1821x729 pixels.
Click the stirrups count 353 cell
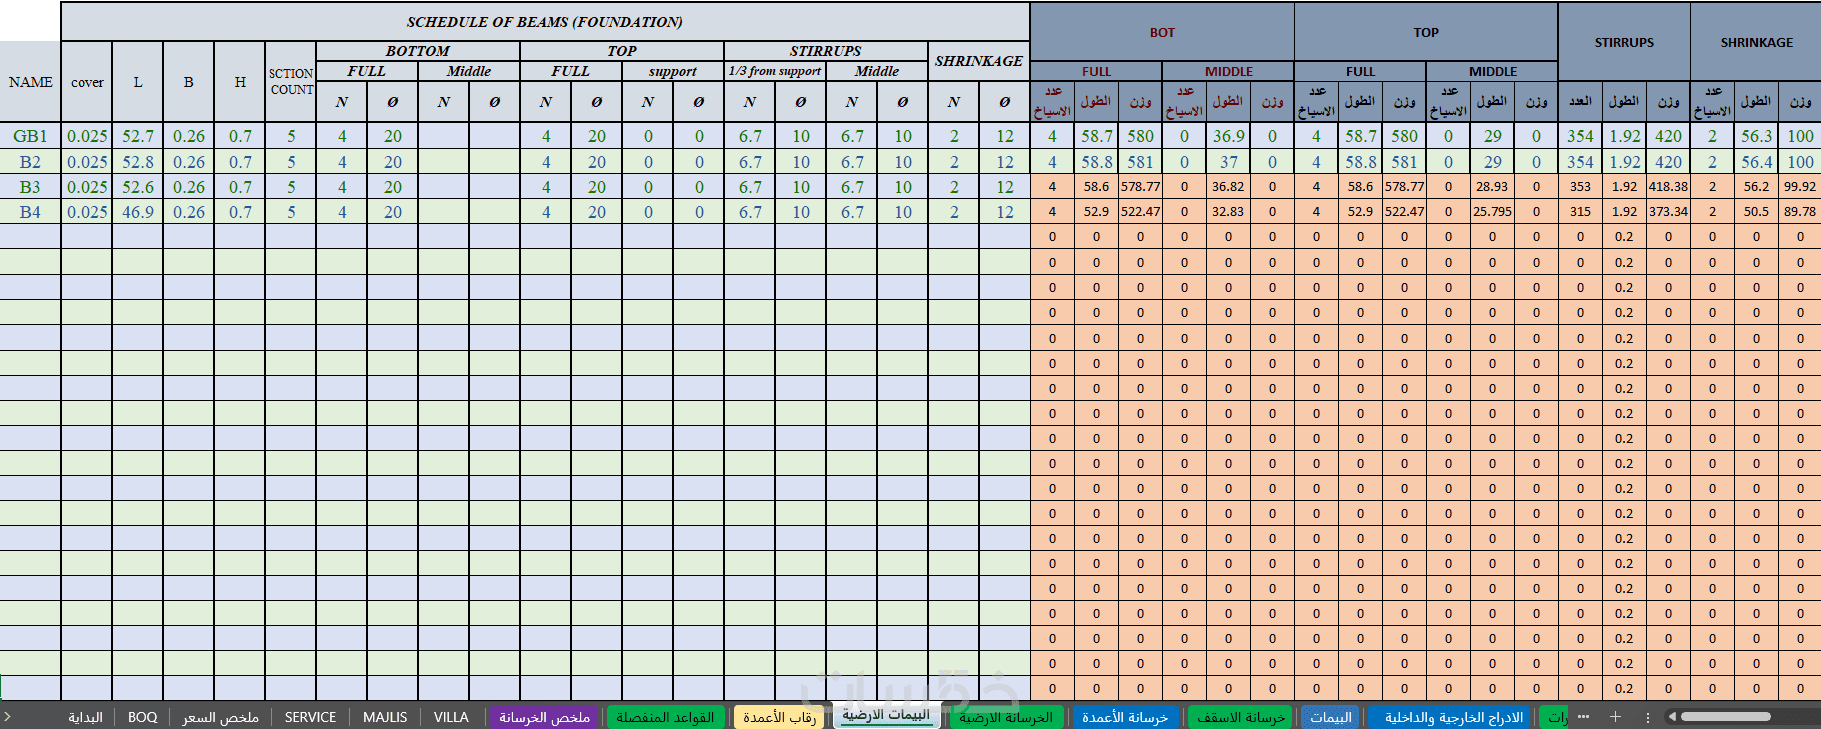pos(1580,186)
